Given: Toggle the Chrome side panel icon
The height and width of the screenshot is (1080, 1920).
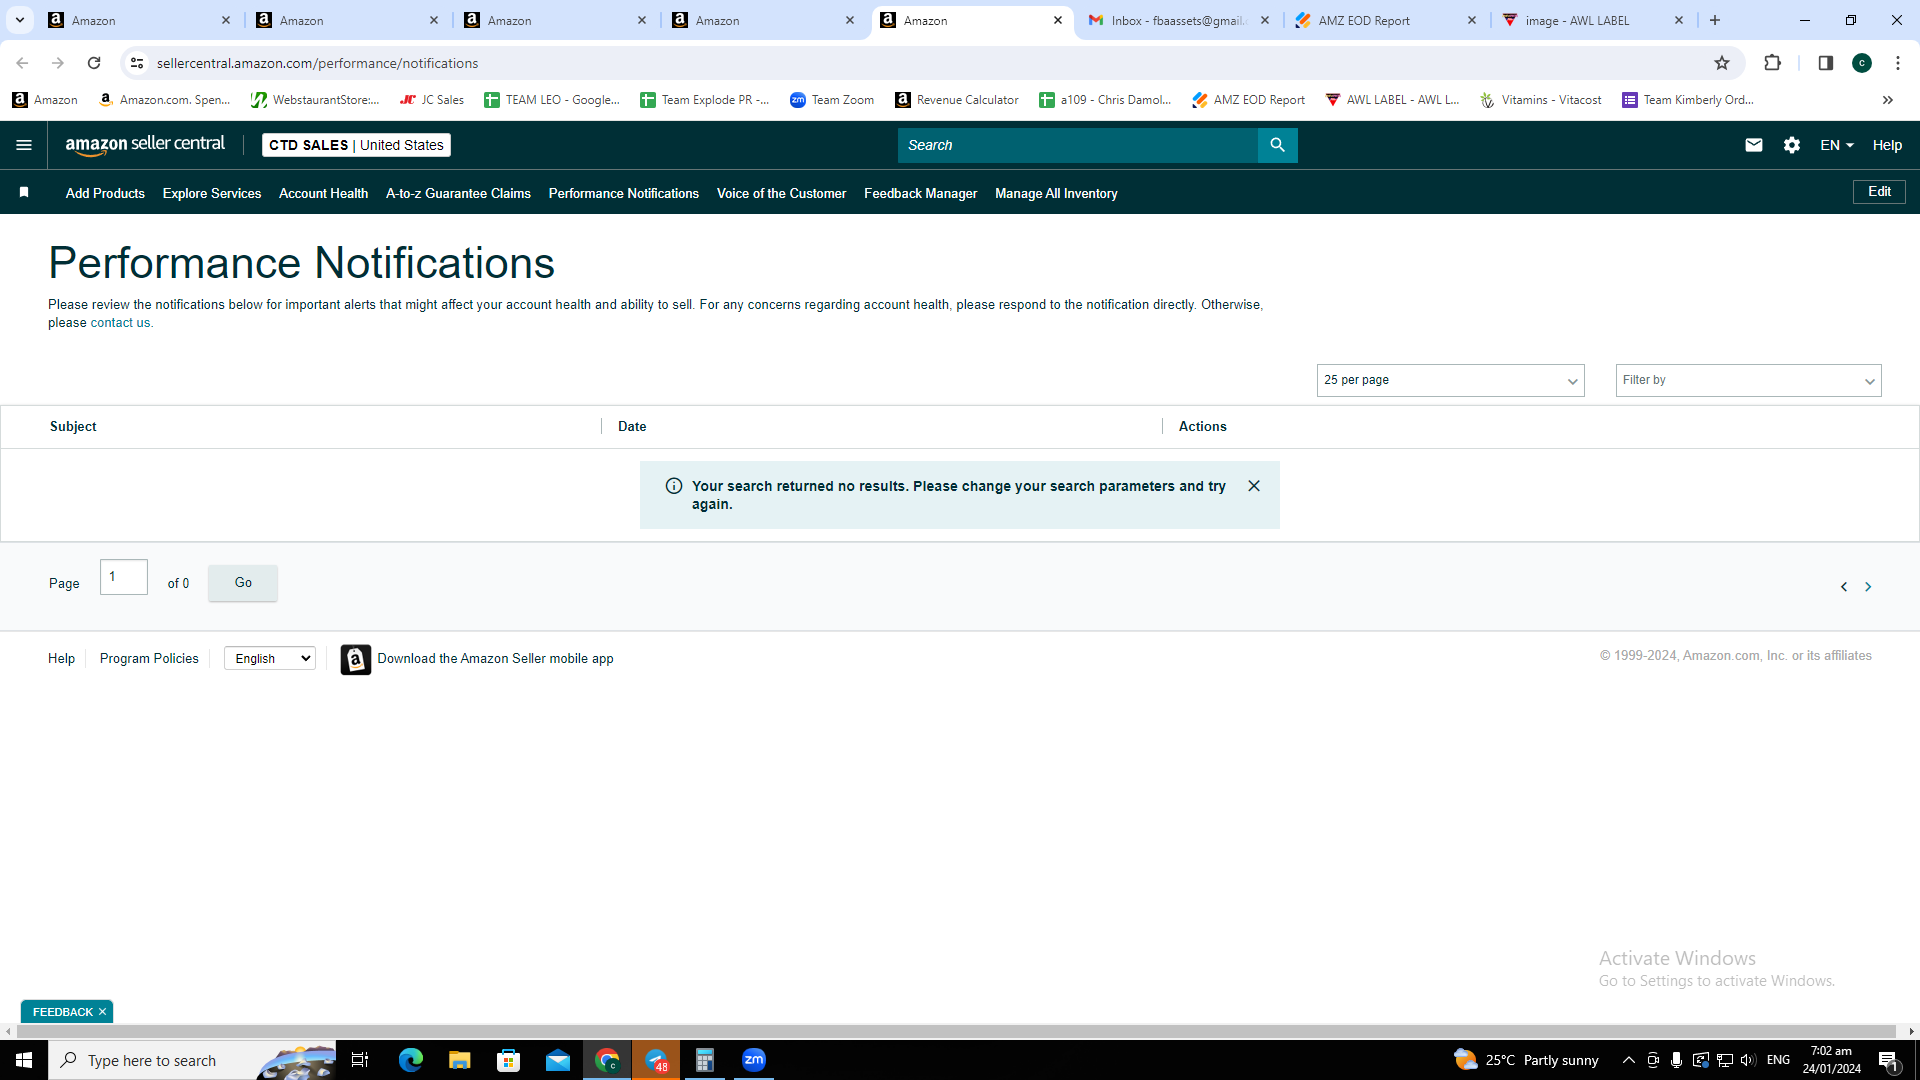Looking at the screenshot, I should [1825, 63].
